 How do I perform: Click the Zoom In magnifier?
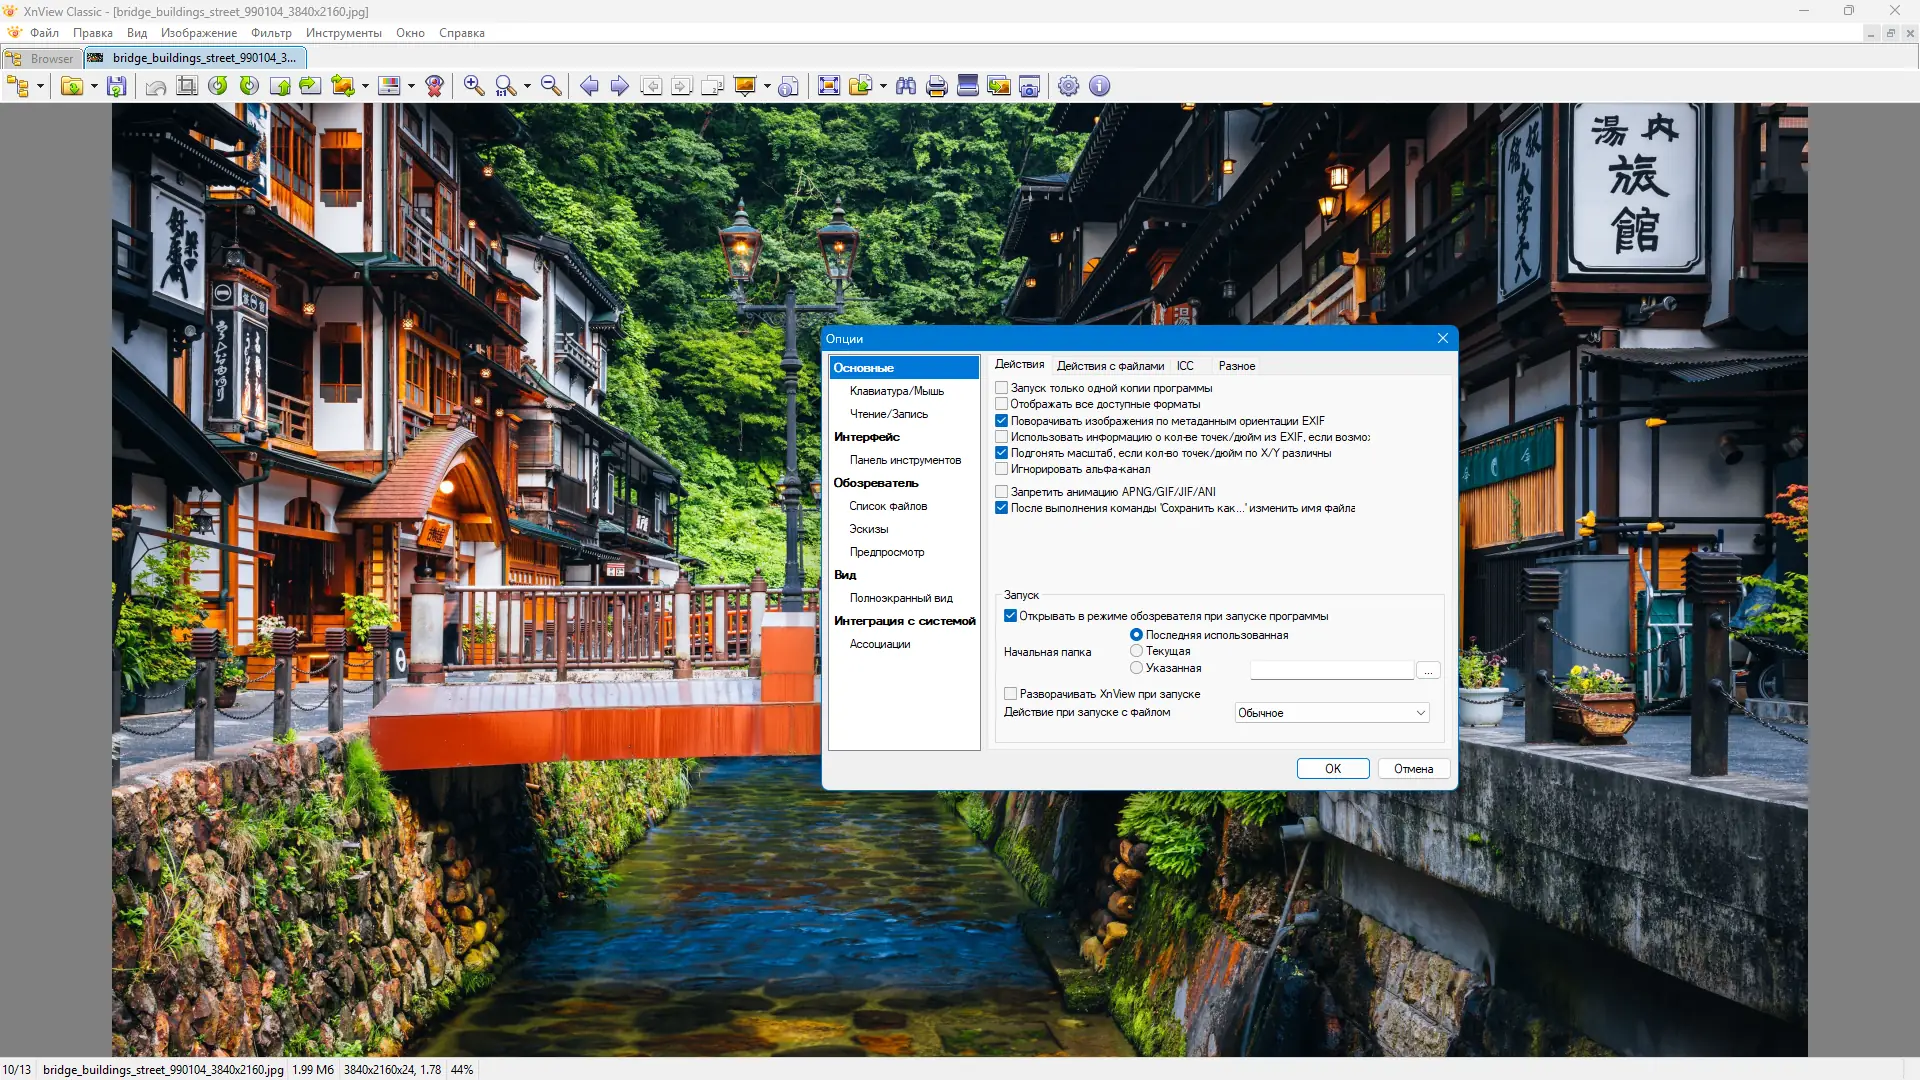[474, 86]
